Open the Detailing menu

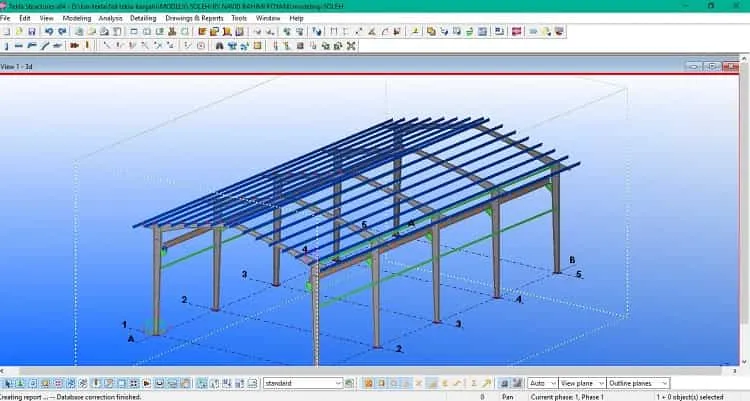(143, 18)
